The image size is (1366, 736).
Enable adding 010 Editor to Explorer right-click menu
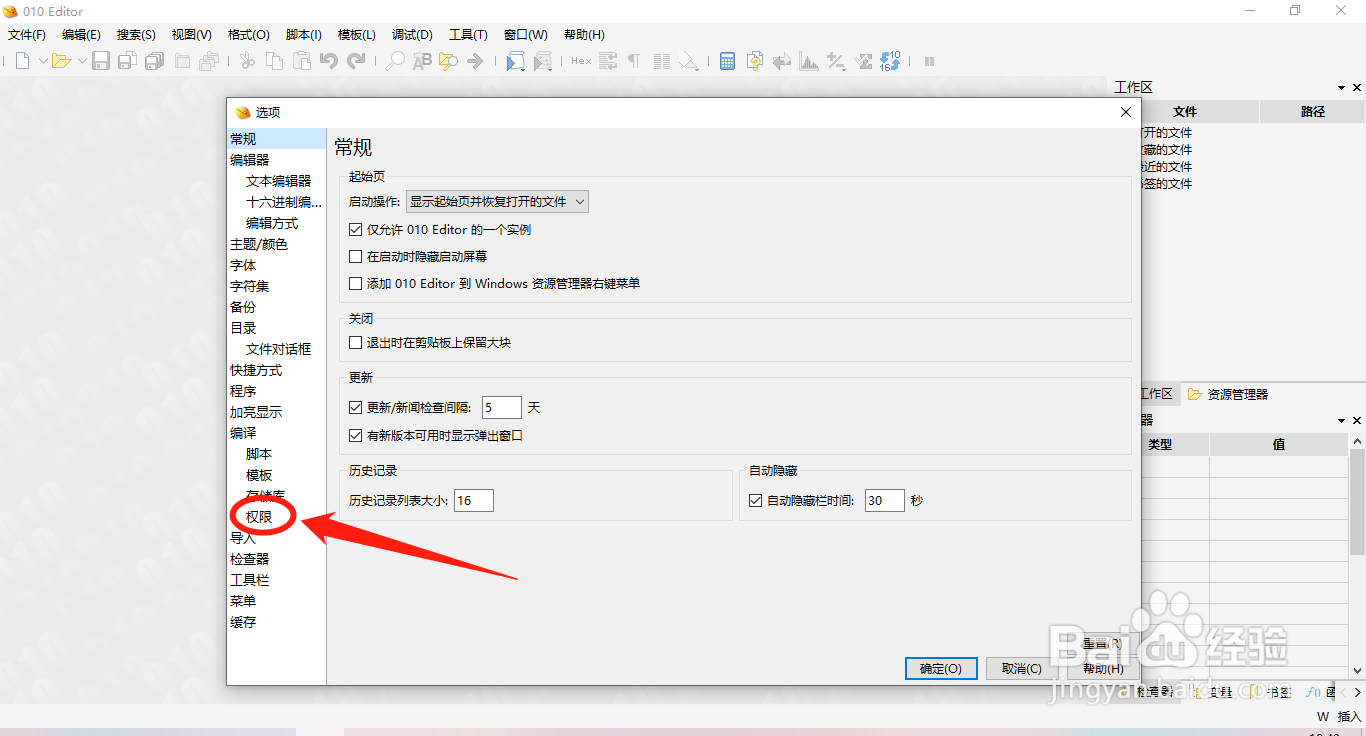(355, 284)
